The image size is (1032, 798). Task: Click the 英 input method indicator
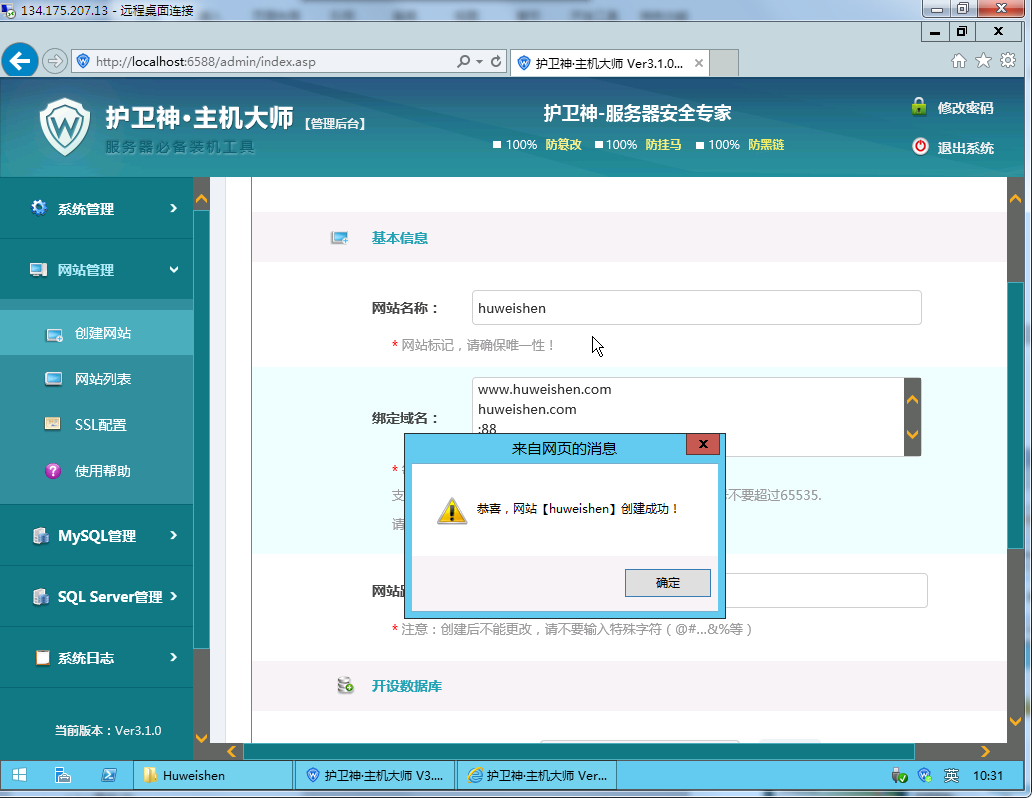click(x=952, y=776)
